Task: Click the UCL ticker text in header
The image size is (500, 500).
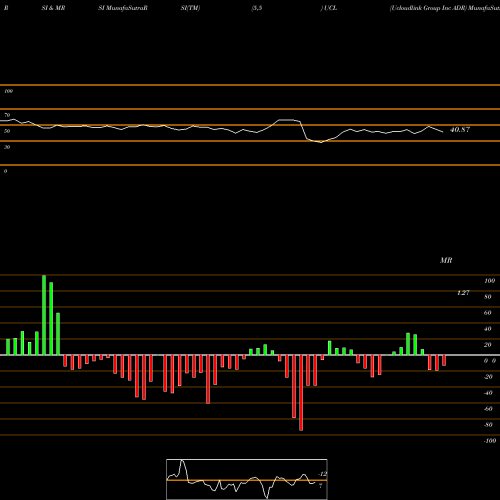Action: 330,8
